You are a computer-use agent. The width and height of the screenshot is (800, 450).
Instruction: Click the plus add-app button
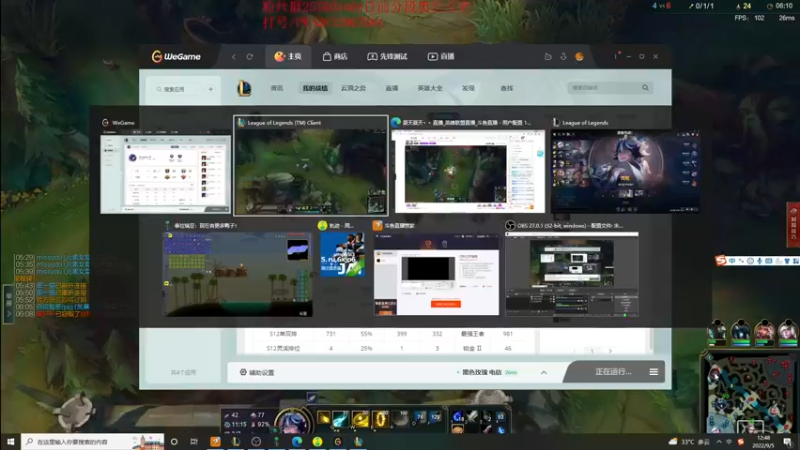point(211,89)
